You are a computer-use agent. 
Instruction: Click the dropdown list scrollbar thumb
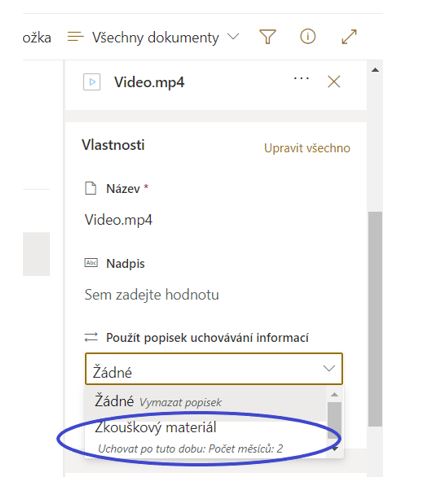pos(334,421)
